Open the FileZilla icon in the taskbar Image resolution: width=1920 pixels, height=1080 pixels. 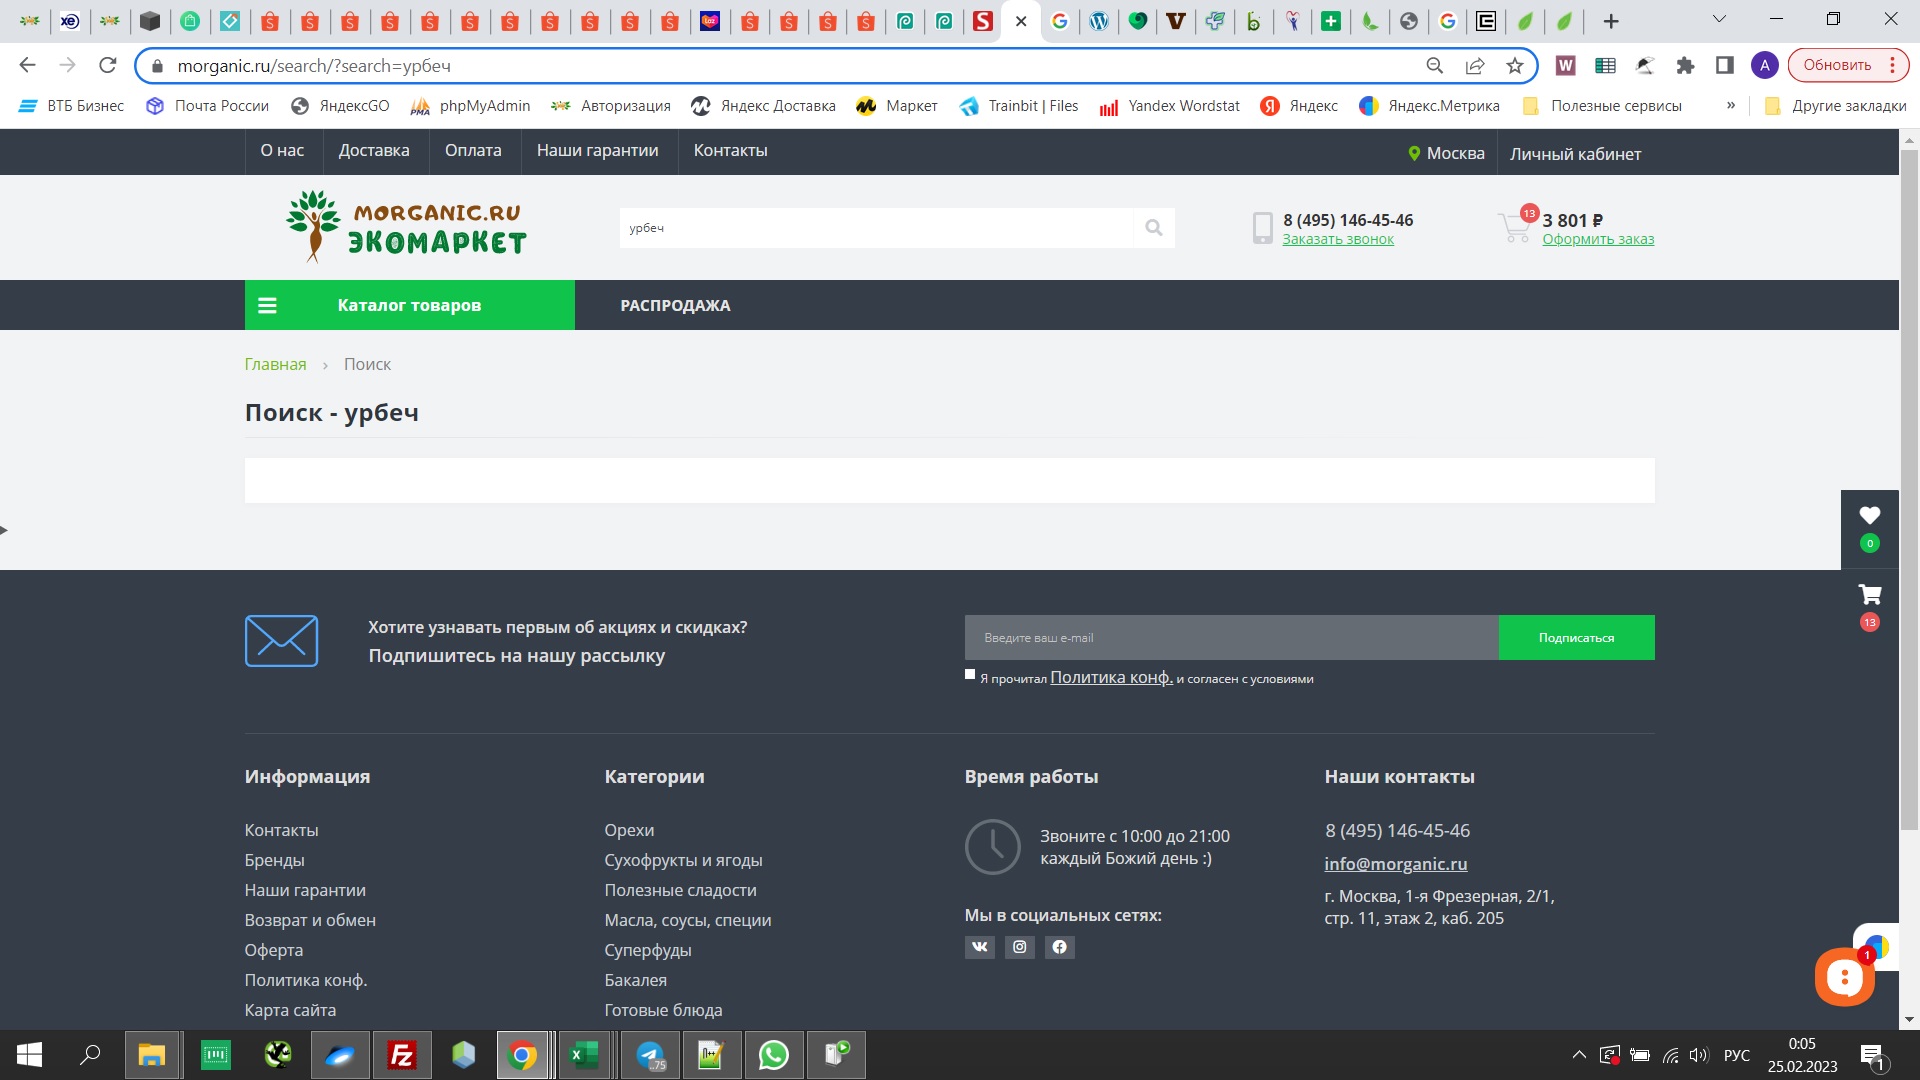402,1055
